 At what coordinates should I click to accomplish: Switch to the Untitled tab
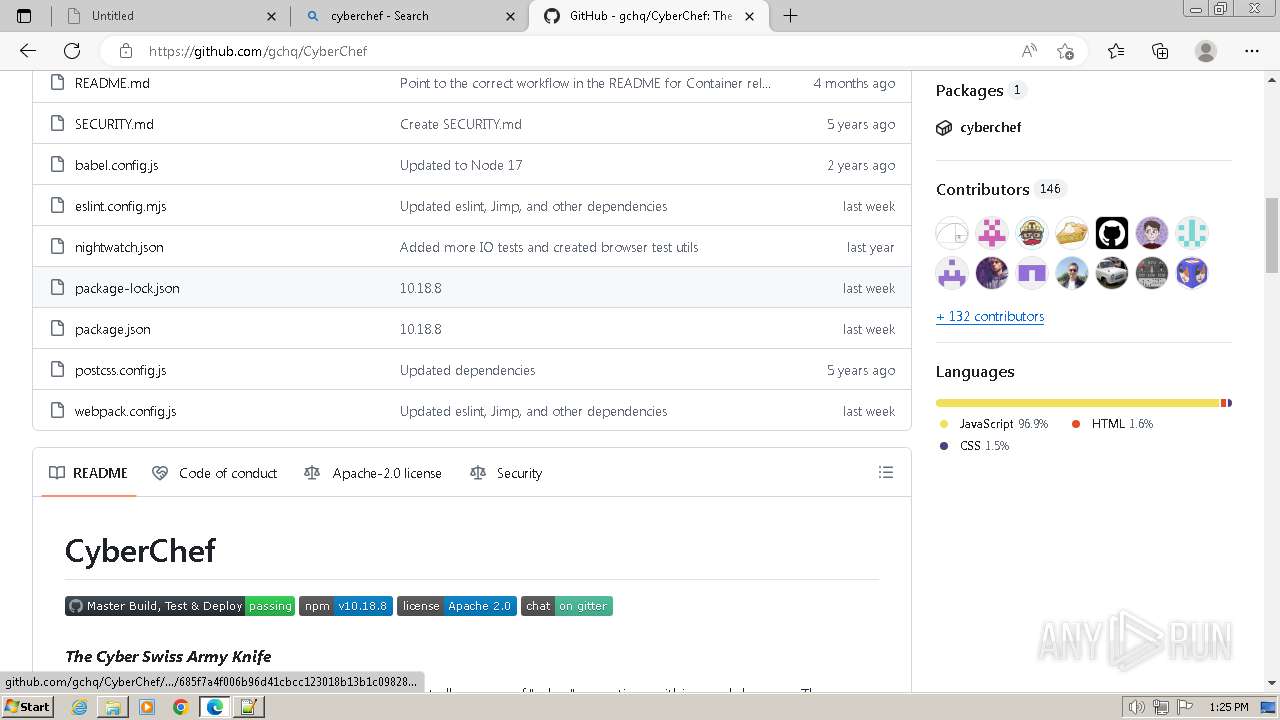pyautogui.click(x=170, y=16)
